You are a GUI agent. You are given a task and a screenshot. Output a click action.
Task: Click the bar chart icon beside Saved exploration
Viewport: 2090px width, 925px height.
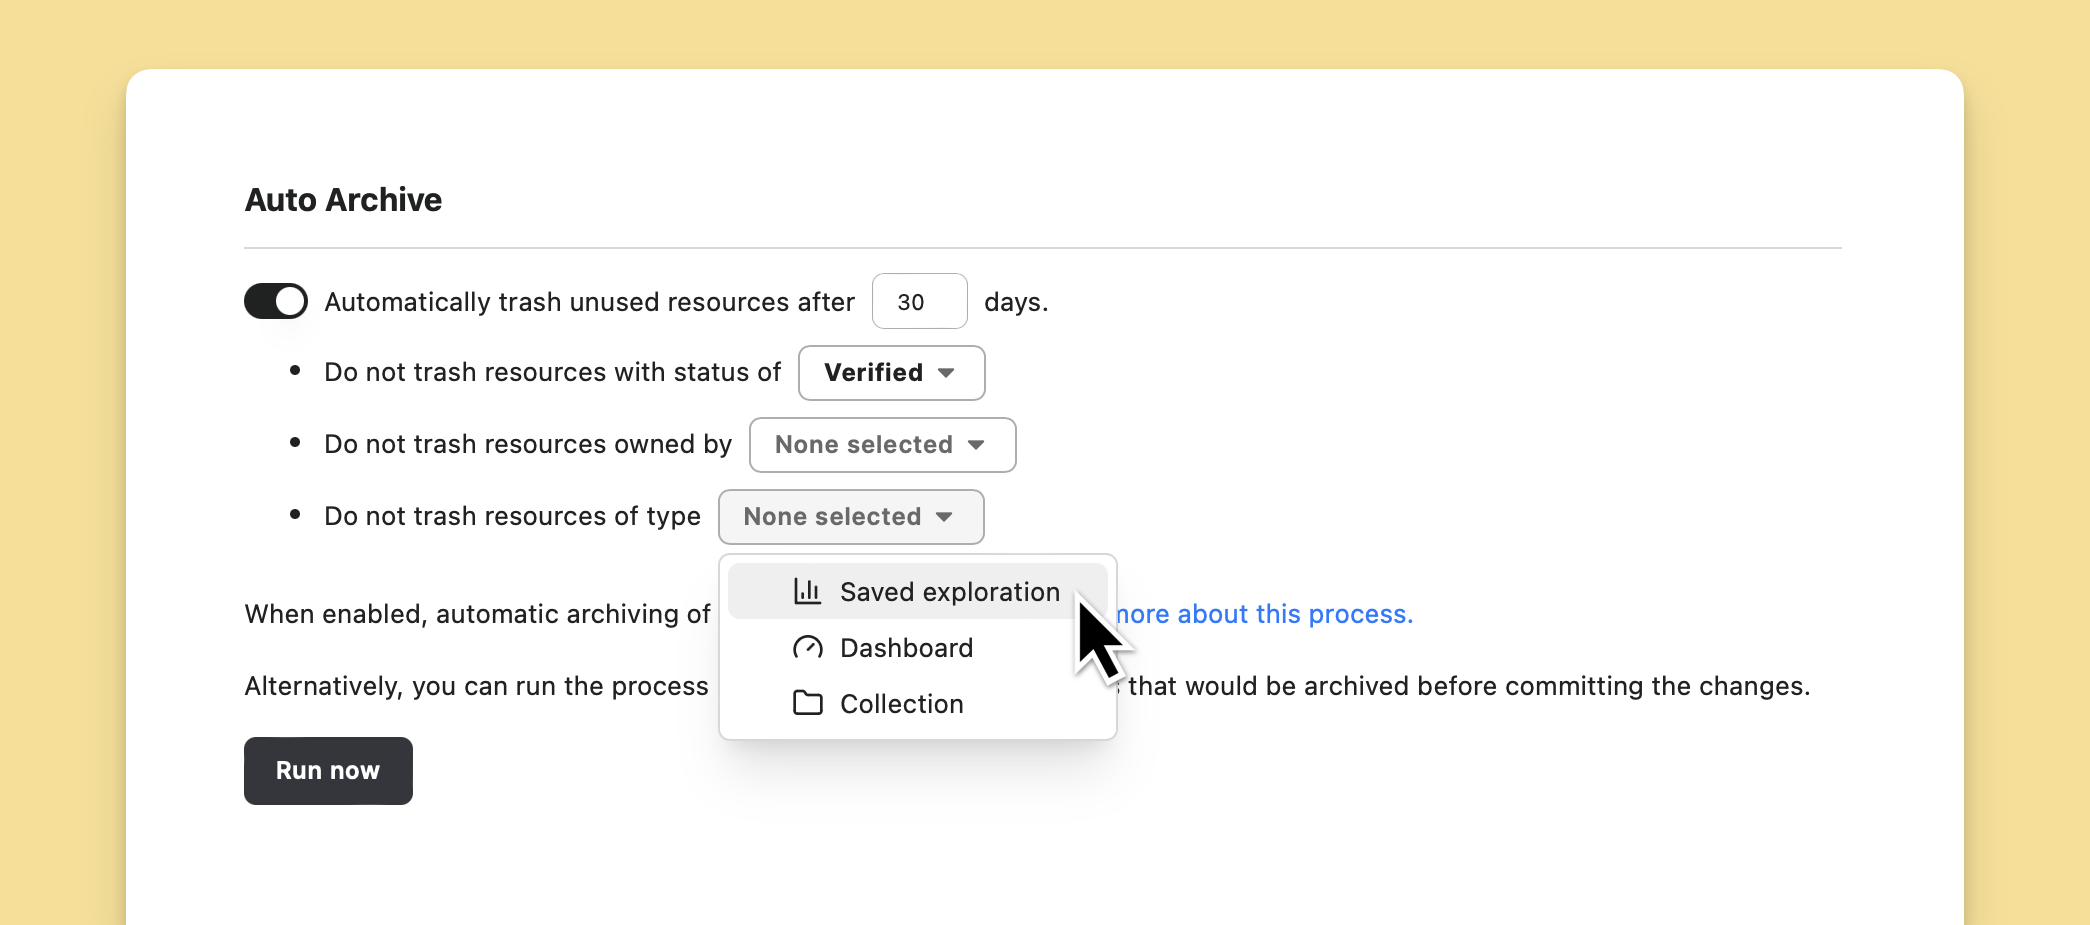(x=807, y=592)
